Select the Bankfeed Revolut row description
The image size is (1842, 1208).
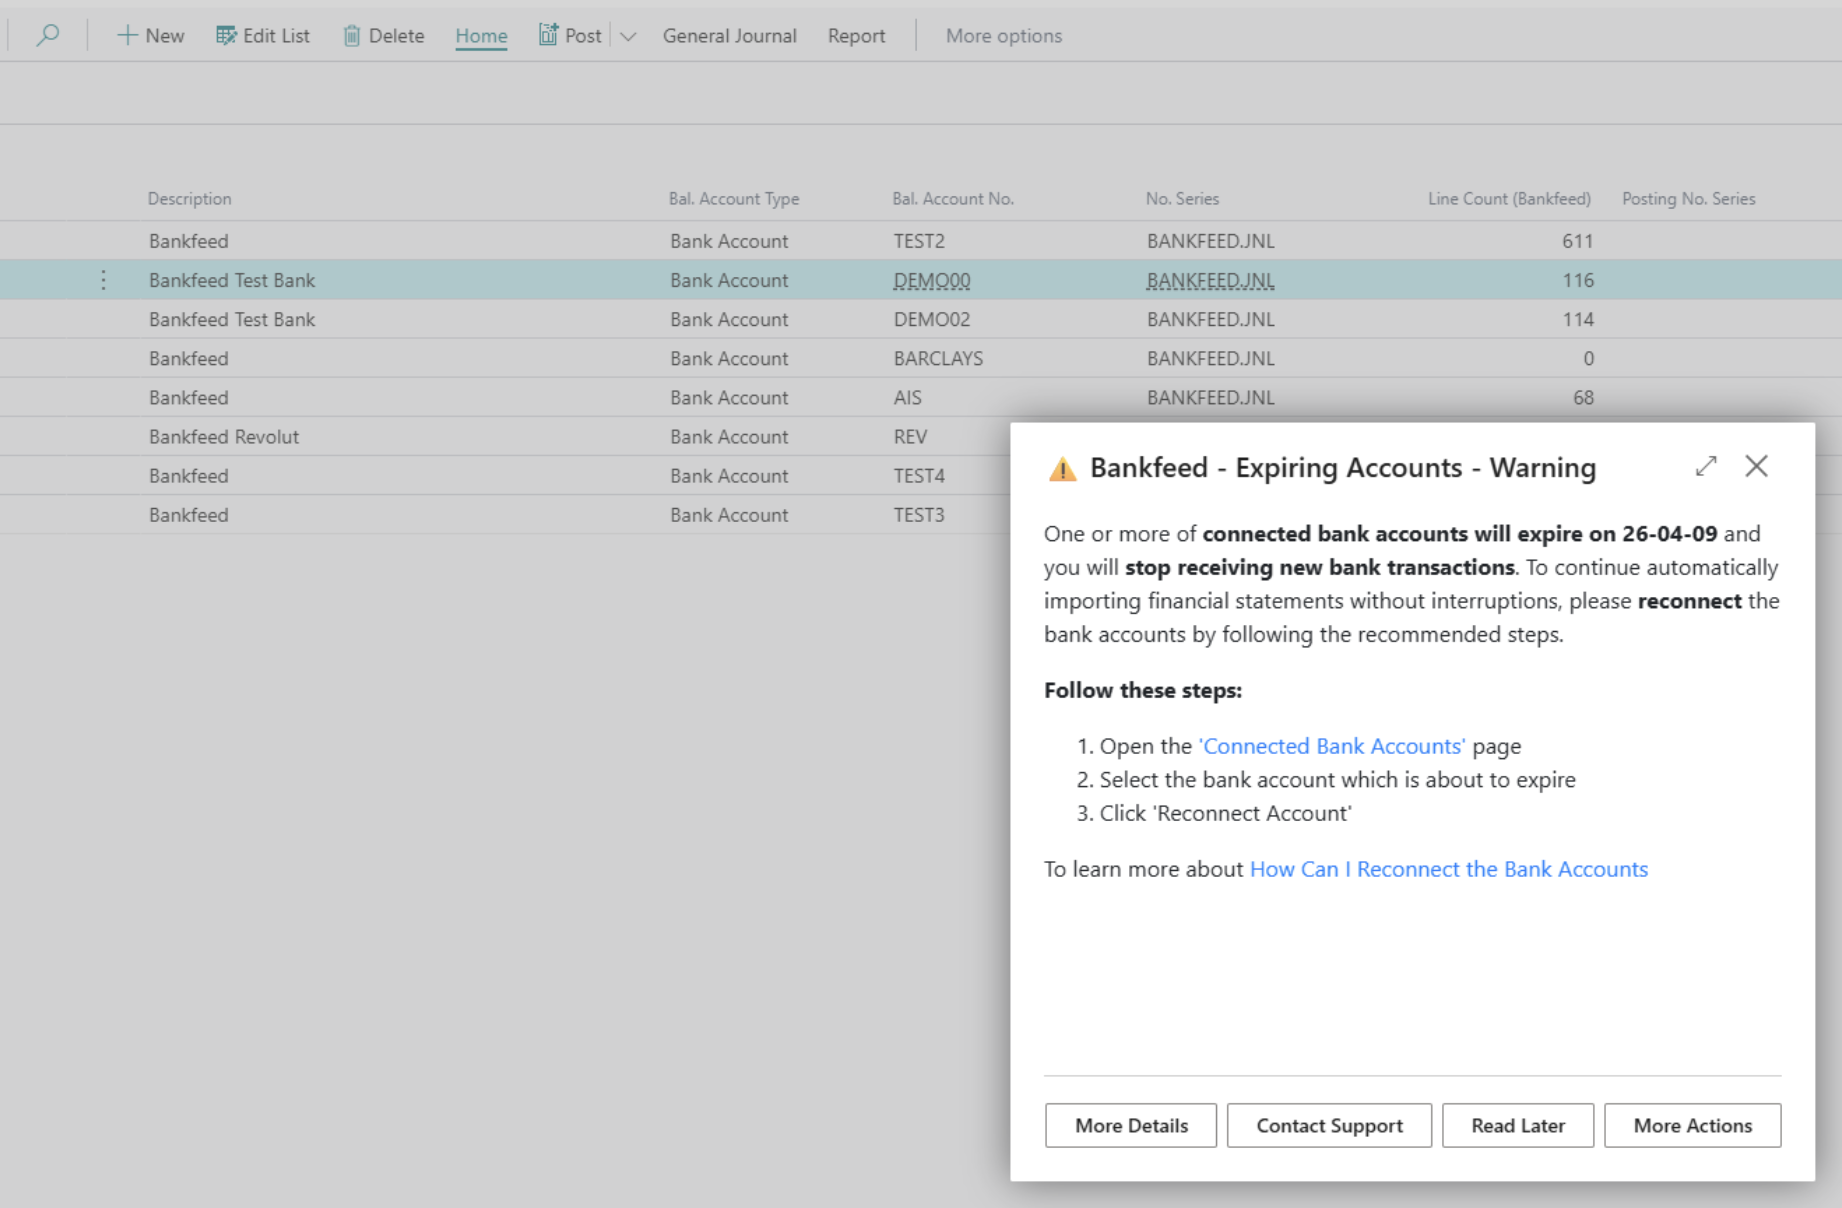click(224, 437)
